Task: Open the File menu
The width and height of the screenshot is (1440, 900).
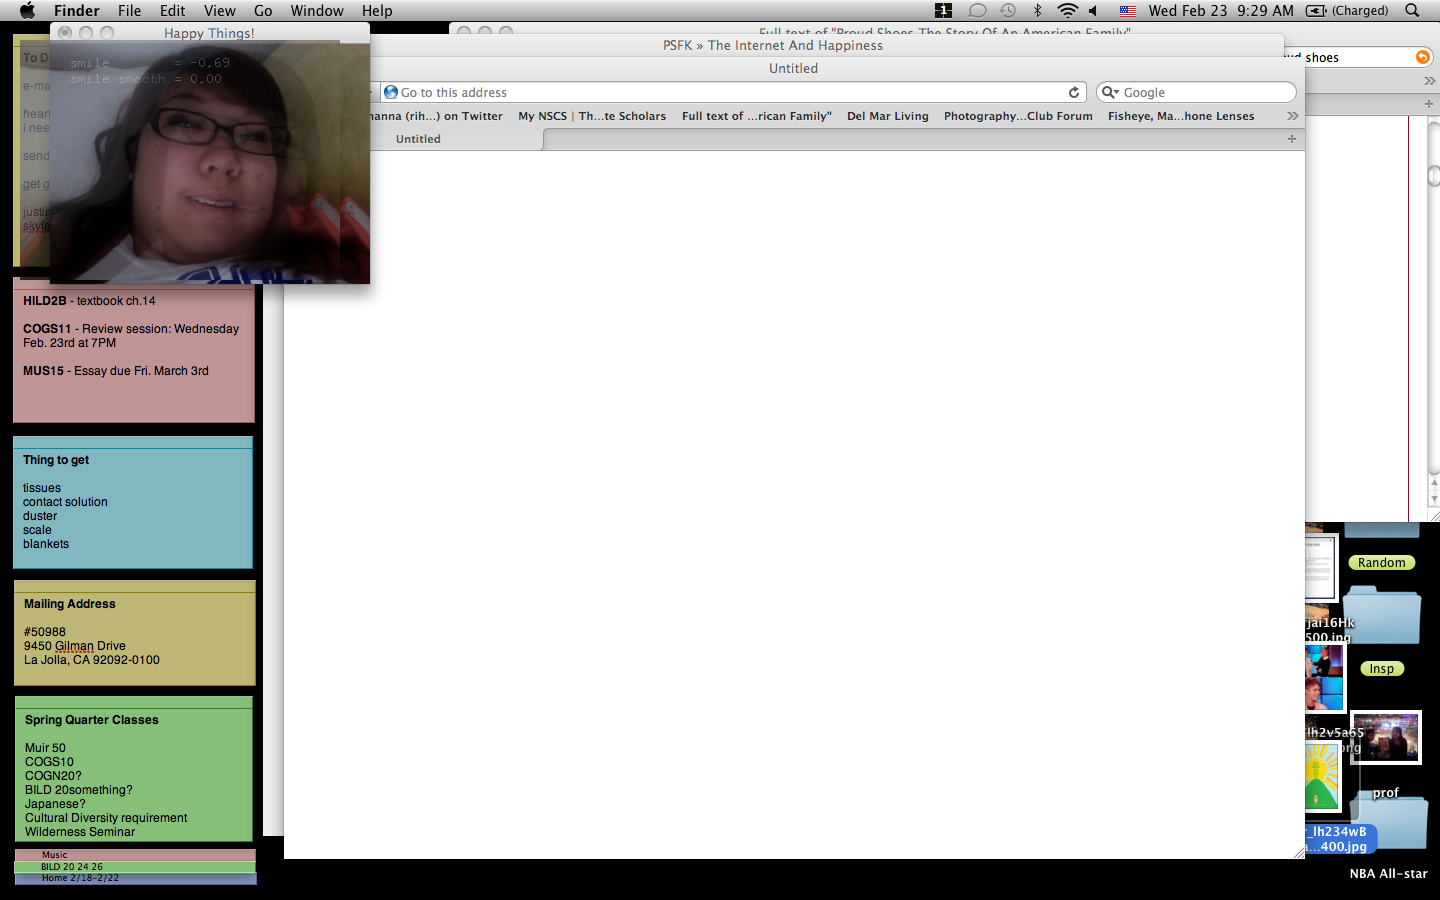Action: [x=129, y=10]
